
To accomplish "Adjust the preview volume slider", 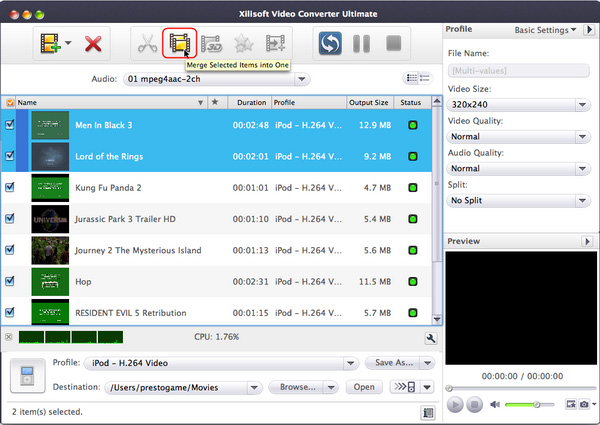I will click(x=520, y=404).
